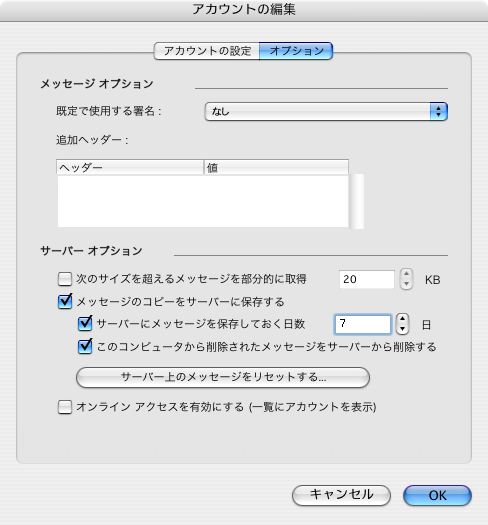
Task: Click inside the empty additional headers list
Action: [203, 201]
